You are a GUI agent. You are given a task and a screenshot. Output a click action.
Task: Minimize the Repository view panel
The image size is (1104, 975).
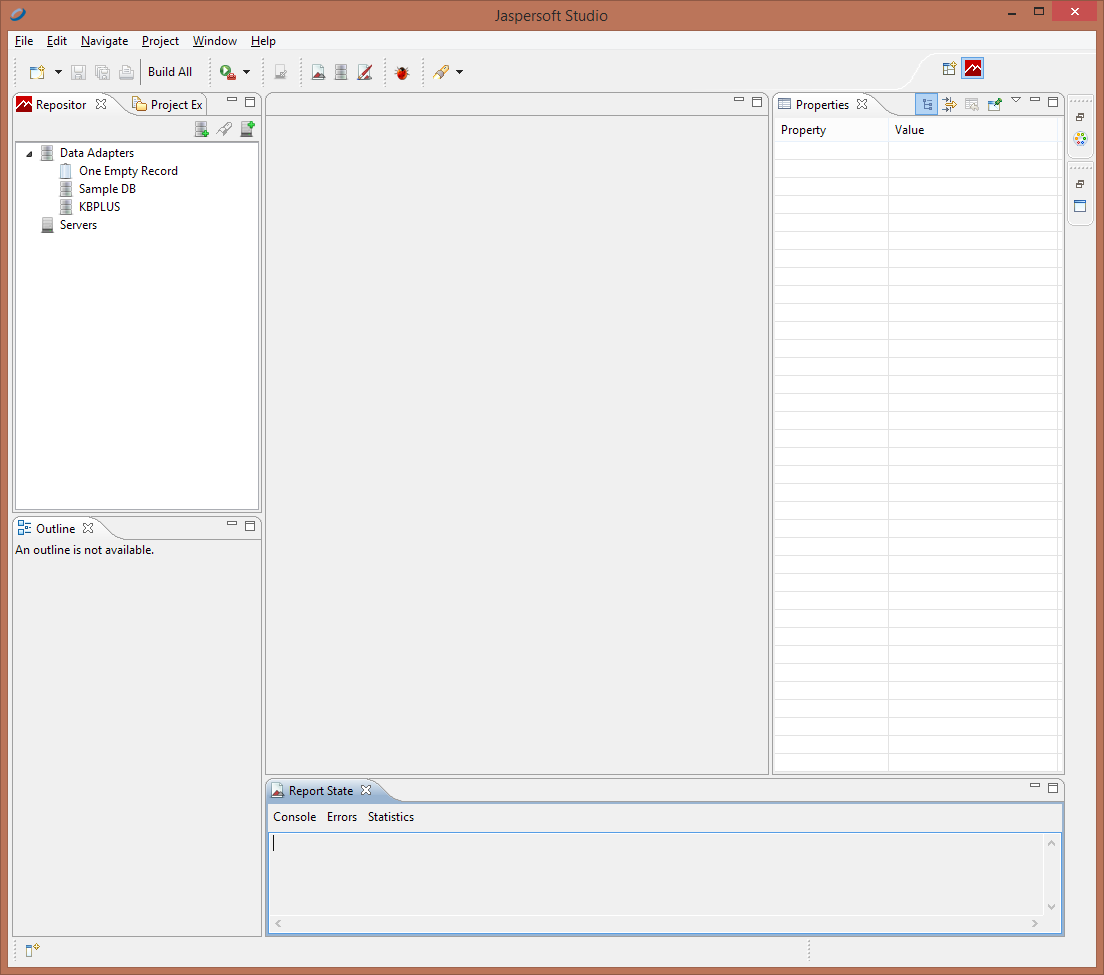[x=232, y=101]
